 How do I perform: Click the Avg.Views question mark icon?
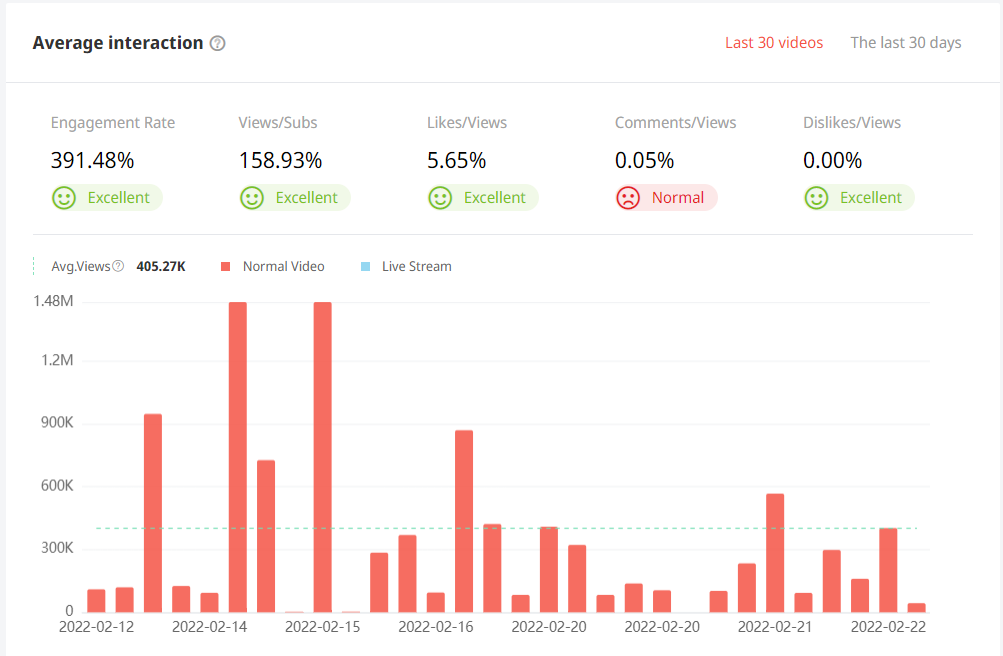pyautogui.click(x=118, y=266)
